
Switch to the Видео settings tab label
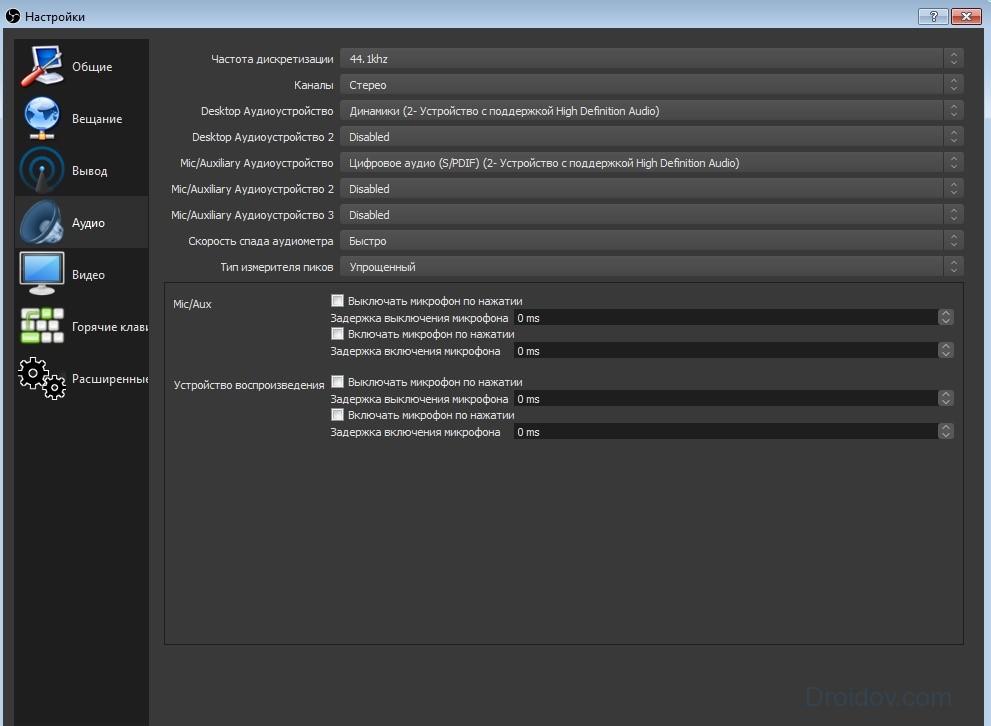tap(88, 275)
